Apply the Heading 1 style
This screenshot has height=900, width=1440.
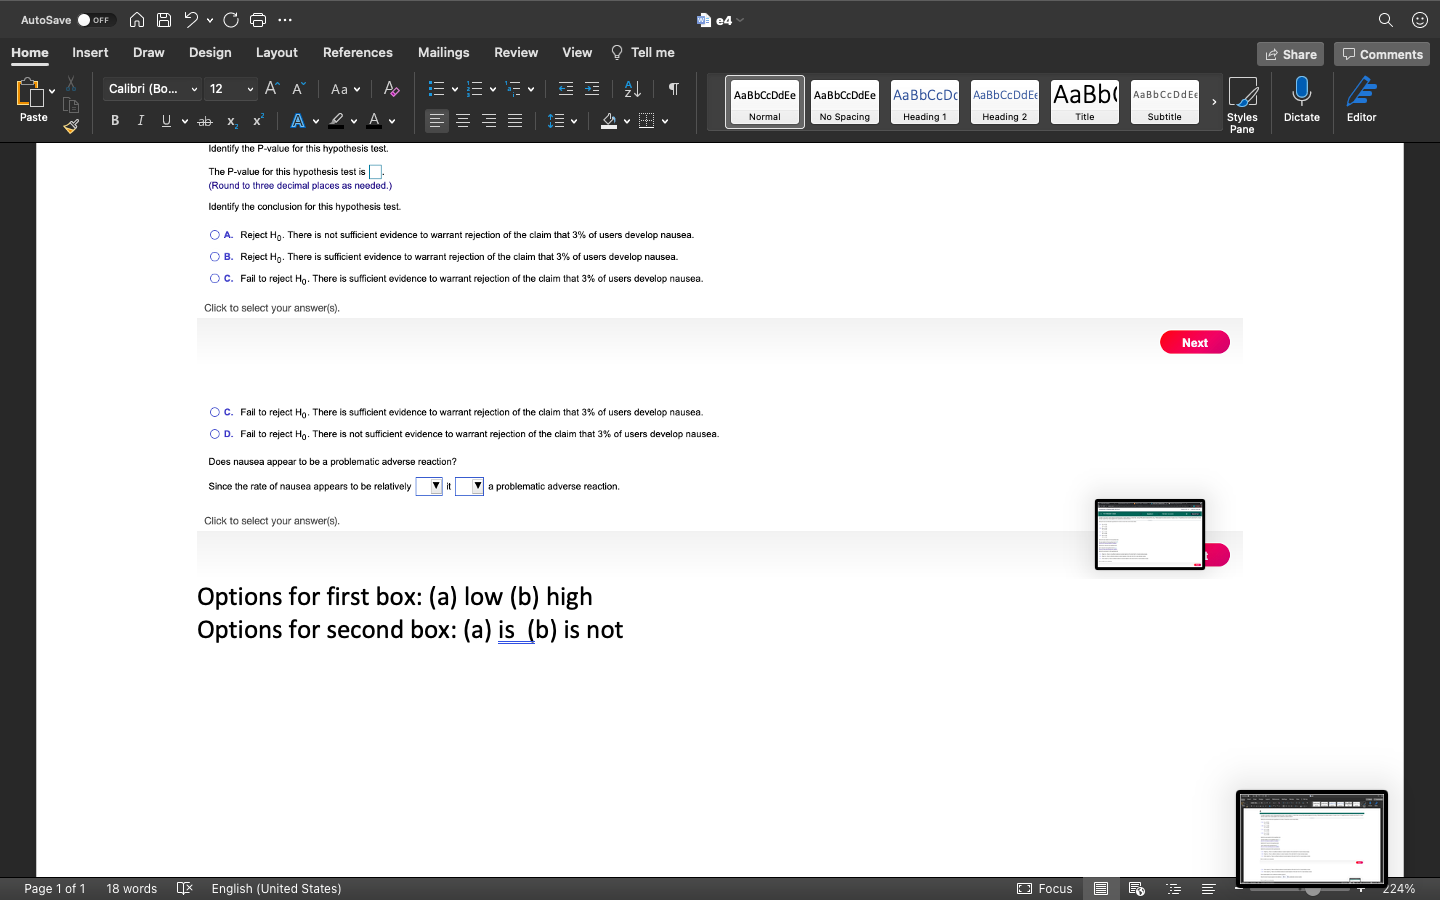(x=924, y=100)
